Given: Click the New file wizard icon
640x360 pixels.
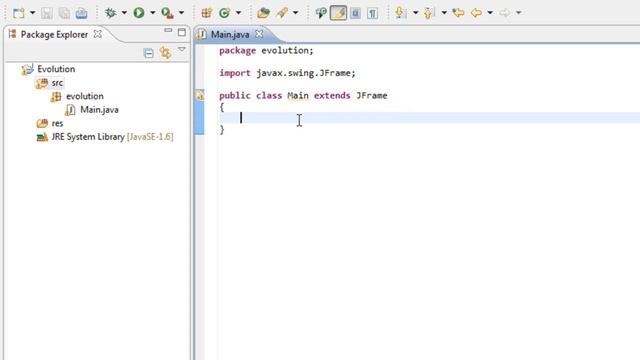Looking at the screenshot, I should click(x=19, y=13).
